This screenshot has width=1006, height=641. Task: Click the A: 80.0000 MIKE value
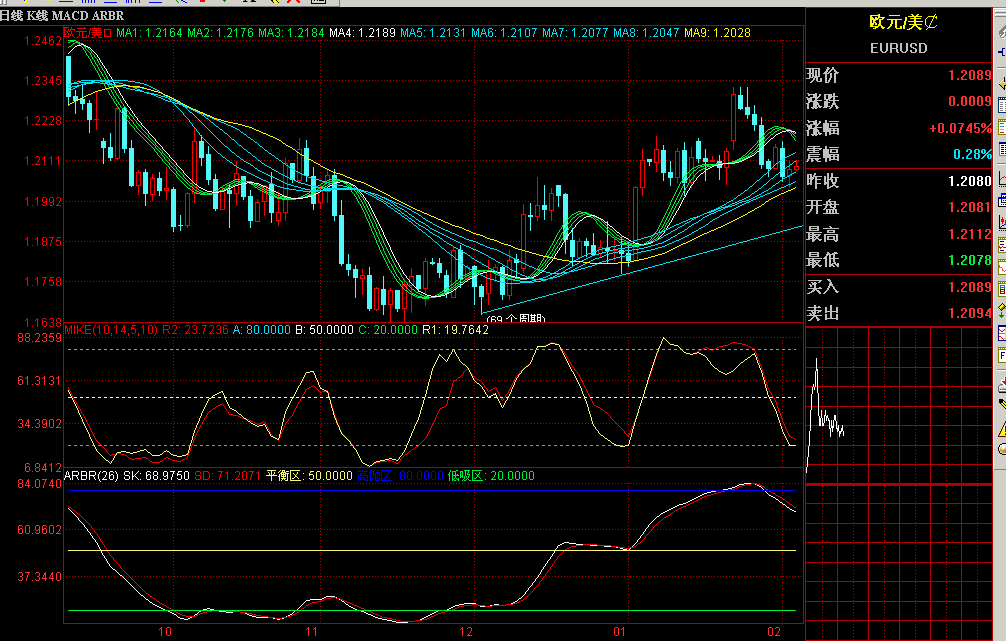pos(262,330)
